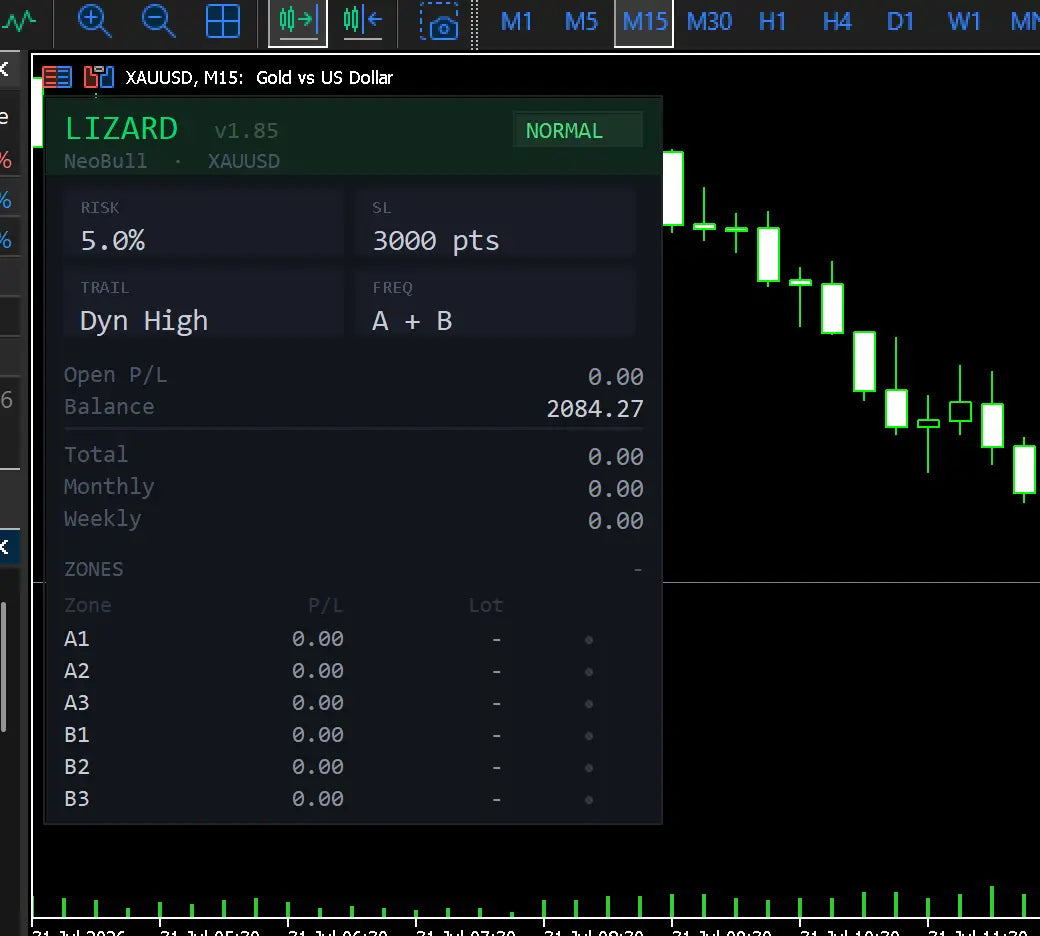Toggle the B1 zone status dot
Image resolution: width=1040 pixels, height=936 pixels.
click(x=588, y=736)
